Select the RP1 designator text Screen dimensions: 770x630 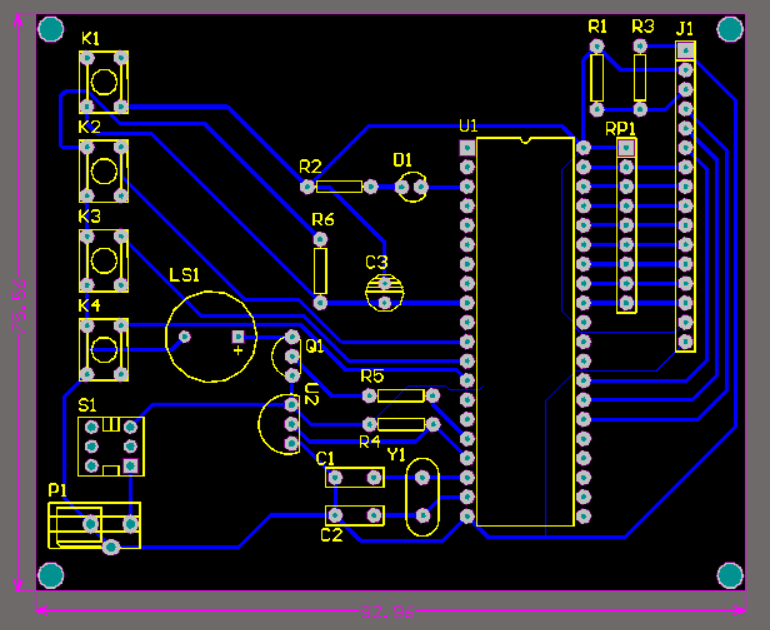click(621, 129)
